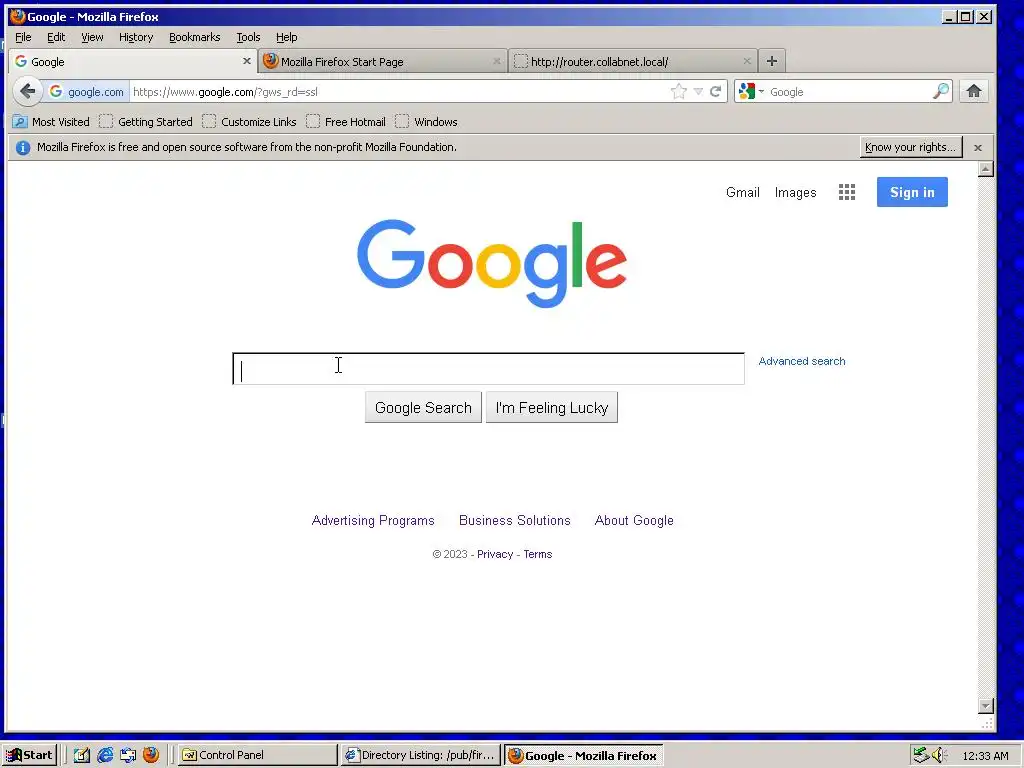The image size is (1024, 768).
Task: Click the notepad quick launch icon
Action: pos(82,755)
